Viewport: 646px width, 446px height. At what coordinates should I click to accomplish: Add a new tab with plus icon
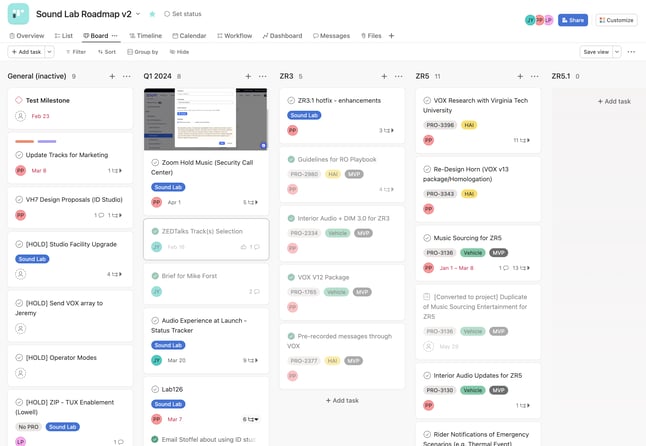391,36
